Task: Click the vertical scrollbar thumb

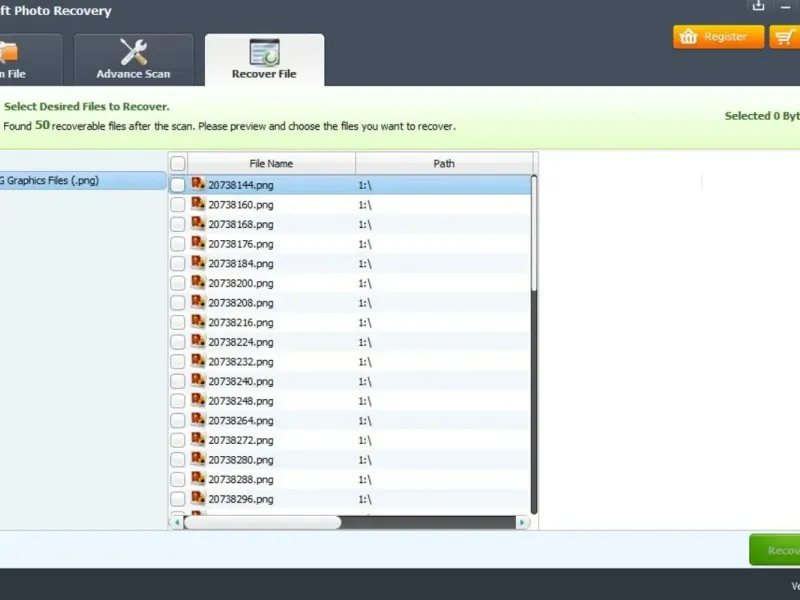Action: [534, 233]
